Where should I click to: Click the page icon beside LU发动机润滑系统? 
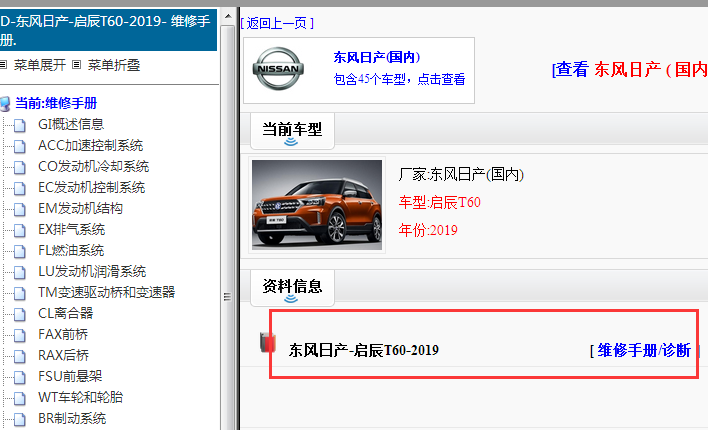19,272
